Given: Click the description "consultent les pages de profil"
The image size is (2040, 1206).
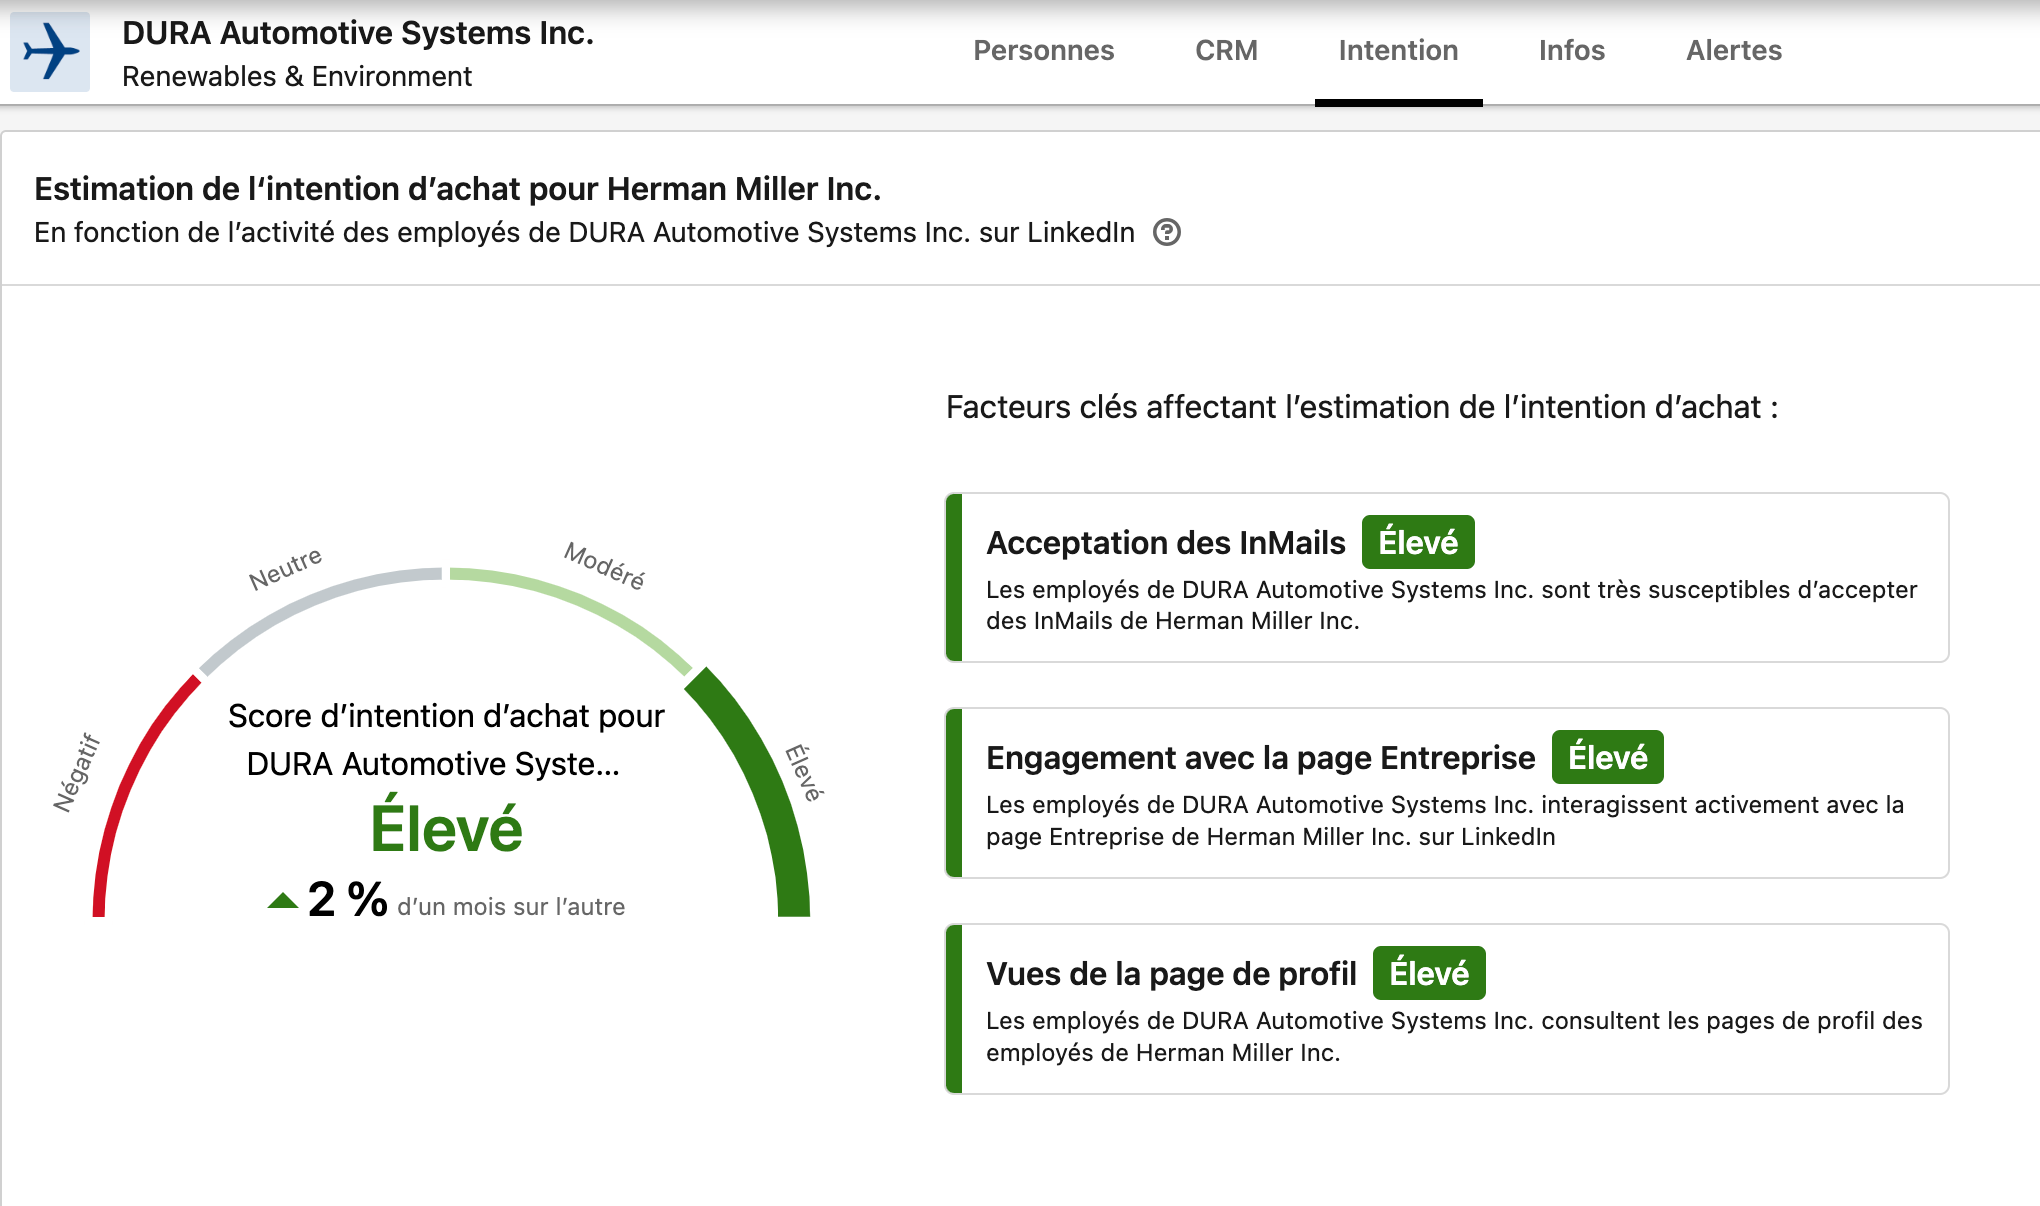Looking at the screenshot, I should click(x=1454, y=1037).
